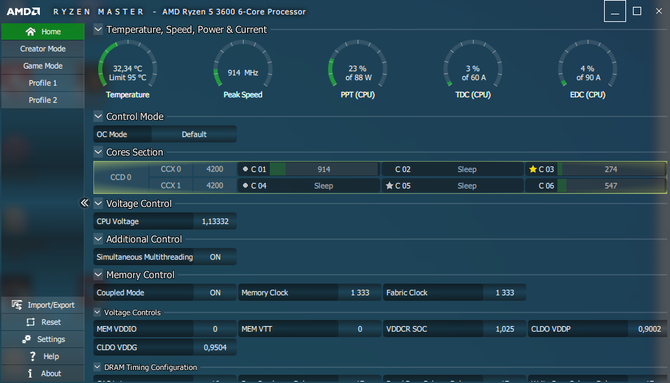The width and height of the screenshot is (670, 383).
Task: Collapse sidebar with double chevron icon
Action: coord(85,203)
